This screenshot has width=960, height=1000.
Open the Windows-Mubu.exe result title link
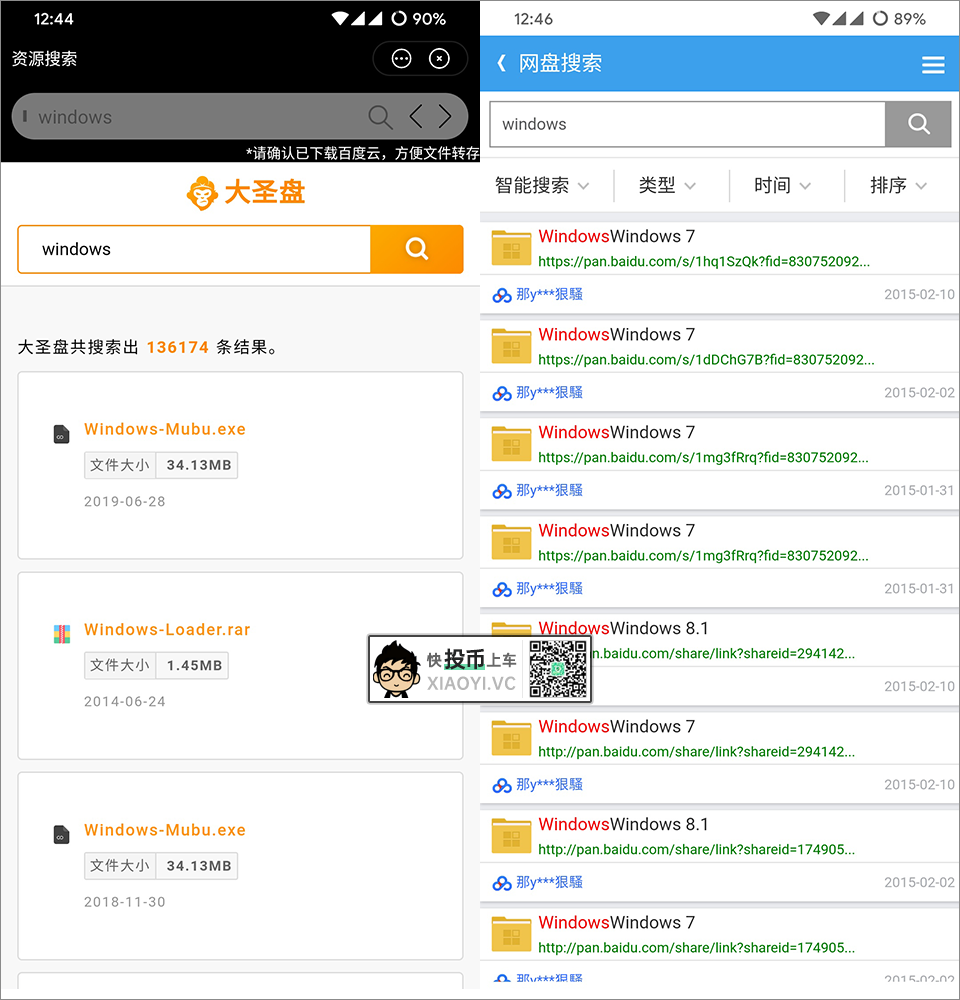(164, 428)
